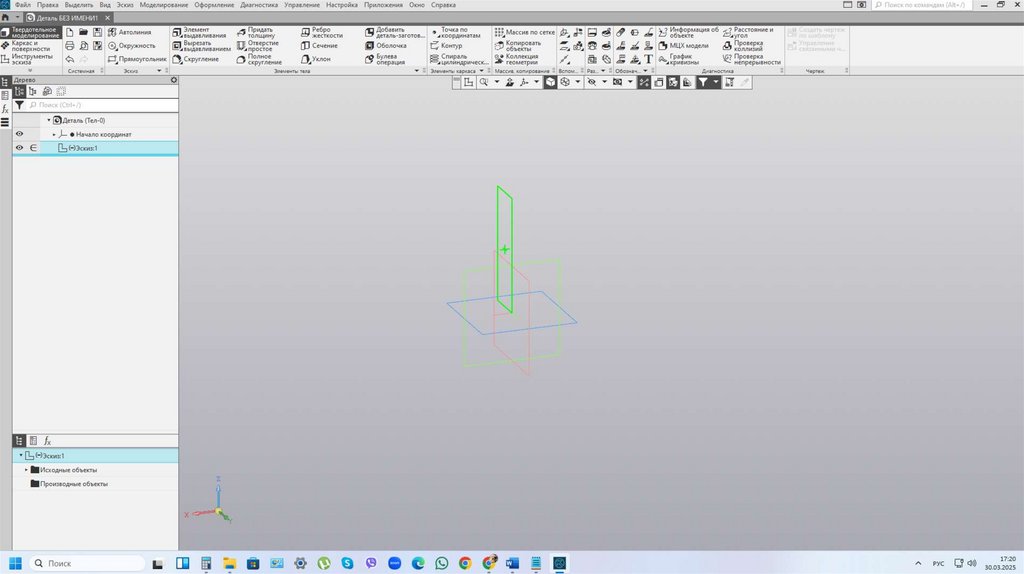The image size is (1024, 574).
Task: Run the Булева операция command
Action: pyautogui.click(x=385, y=59)
